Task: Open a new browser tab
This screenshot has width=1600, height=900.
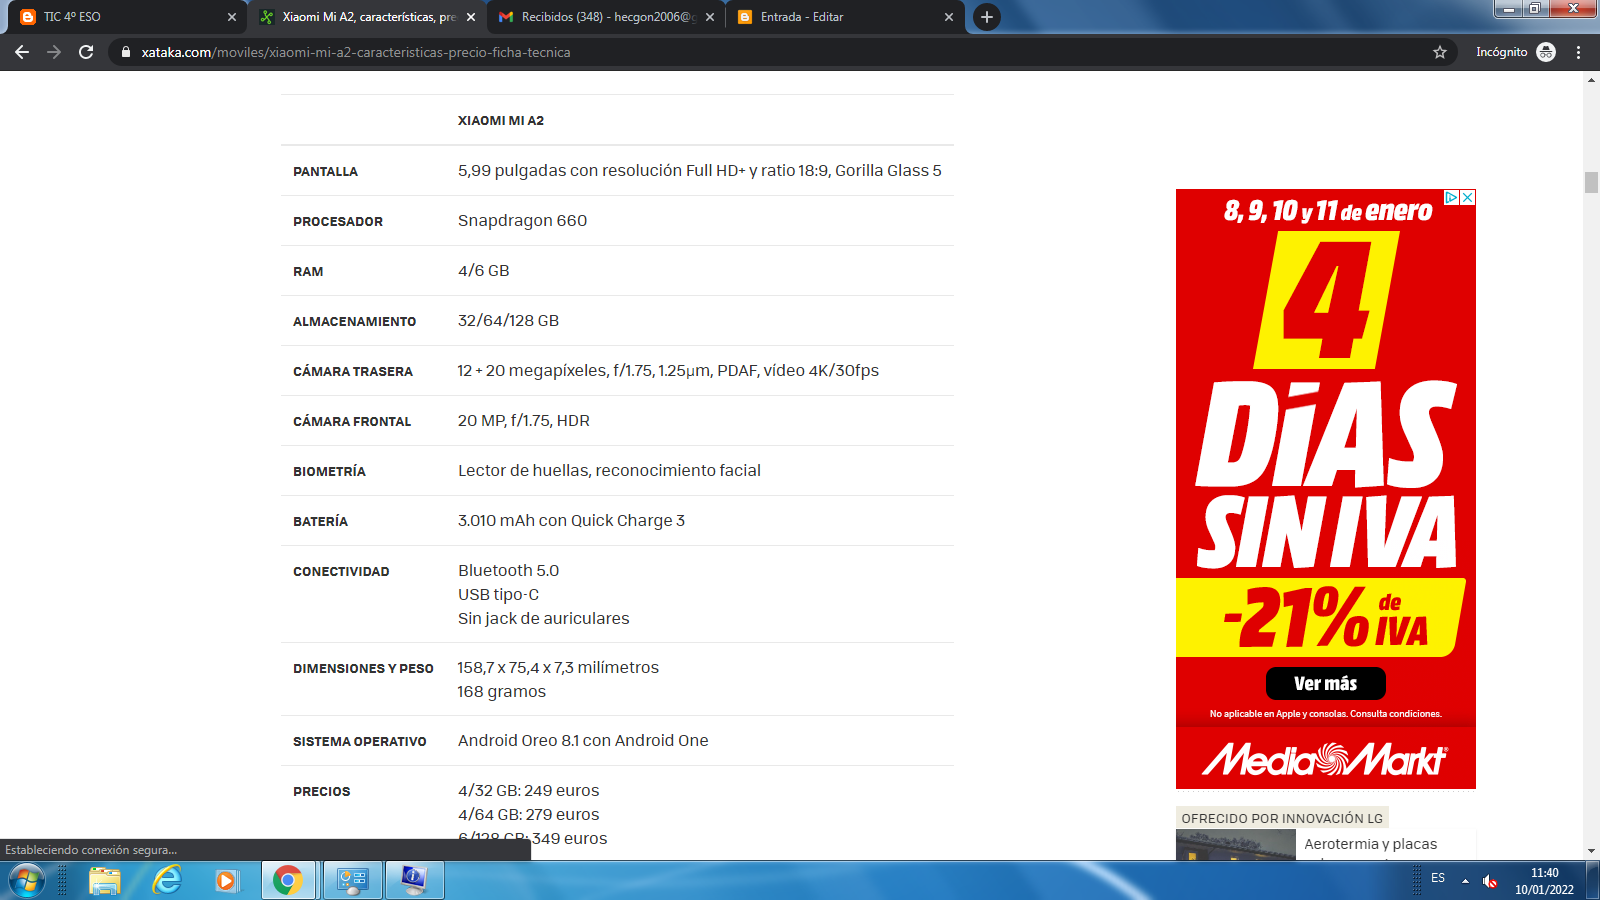Action: point(987,17)
